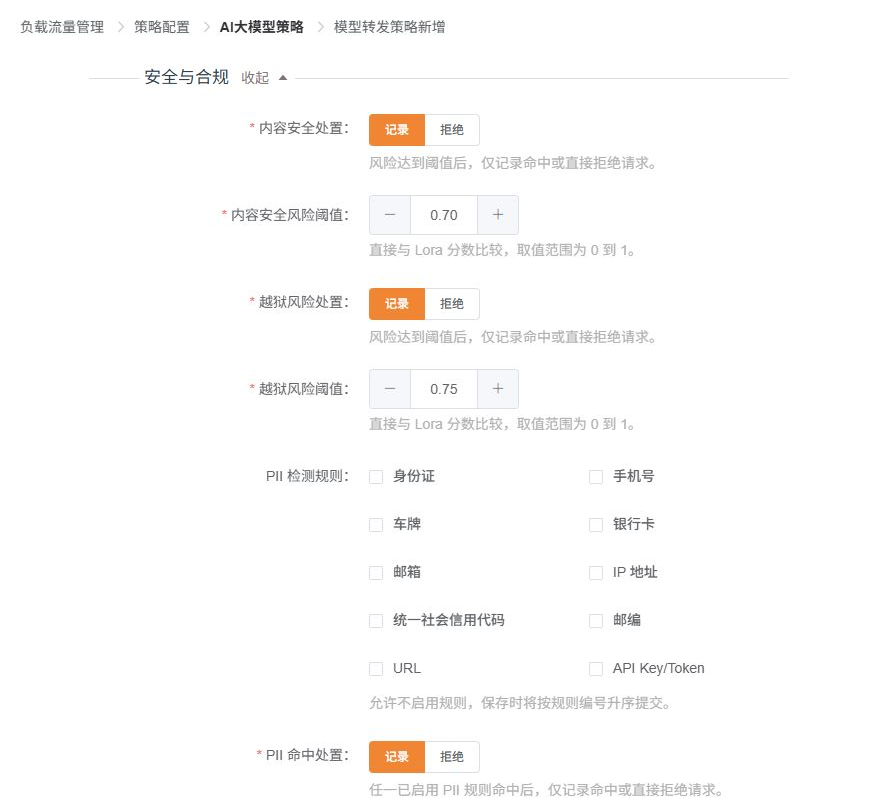The height and width of the screenshot is (811, 870).
Task: Tick the IP 地址 checkbox
Action: (x=596, y=572)
